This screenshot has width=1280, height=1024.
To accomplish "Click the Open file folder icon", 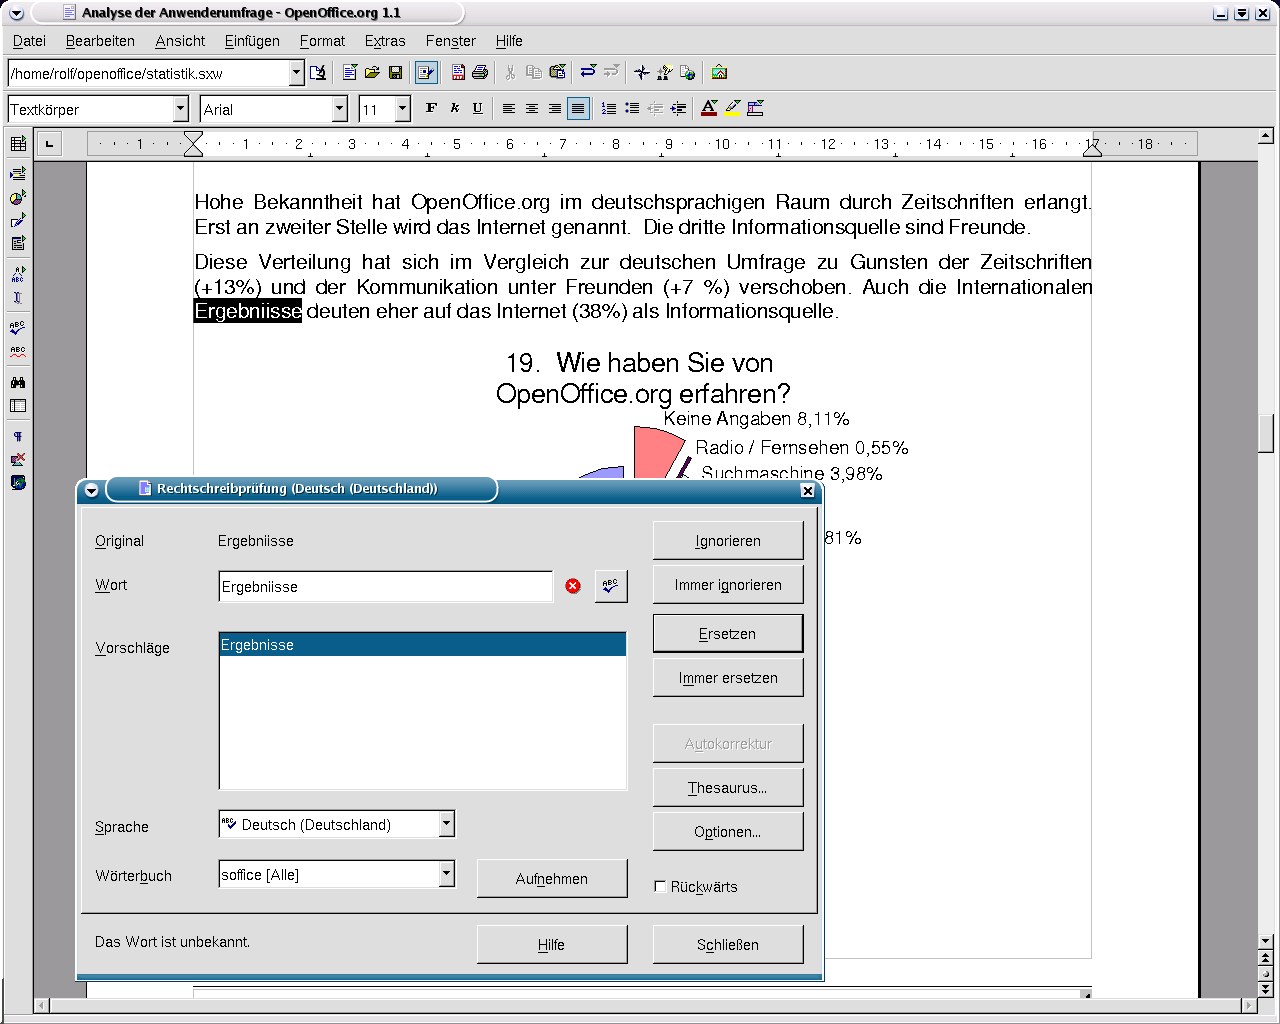I will click(372, 73).
